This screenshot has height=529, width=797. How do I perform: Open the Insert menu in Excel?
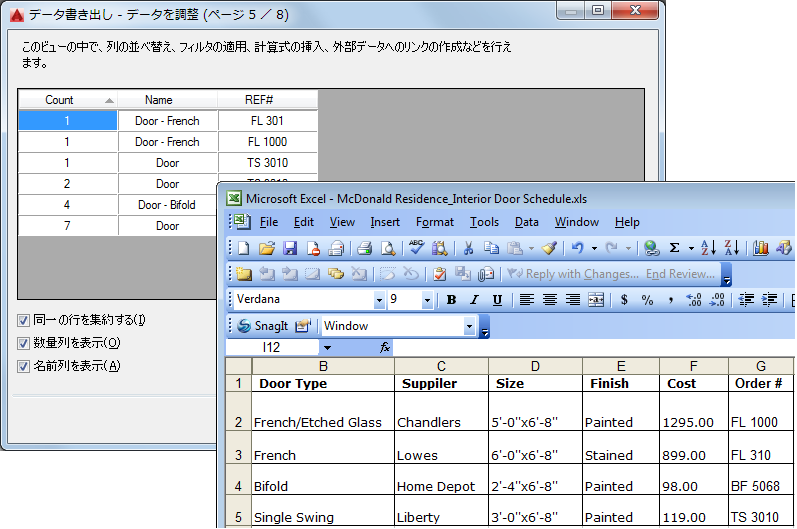tap(385, 222)
